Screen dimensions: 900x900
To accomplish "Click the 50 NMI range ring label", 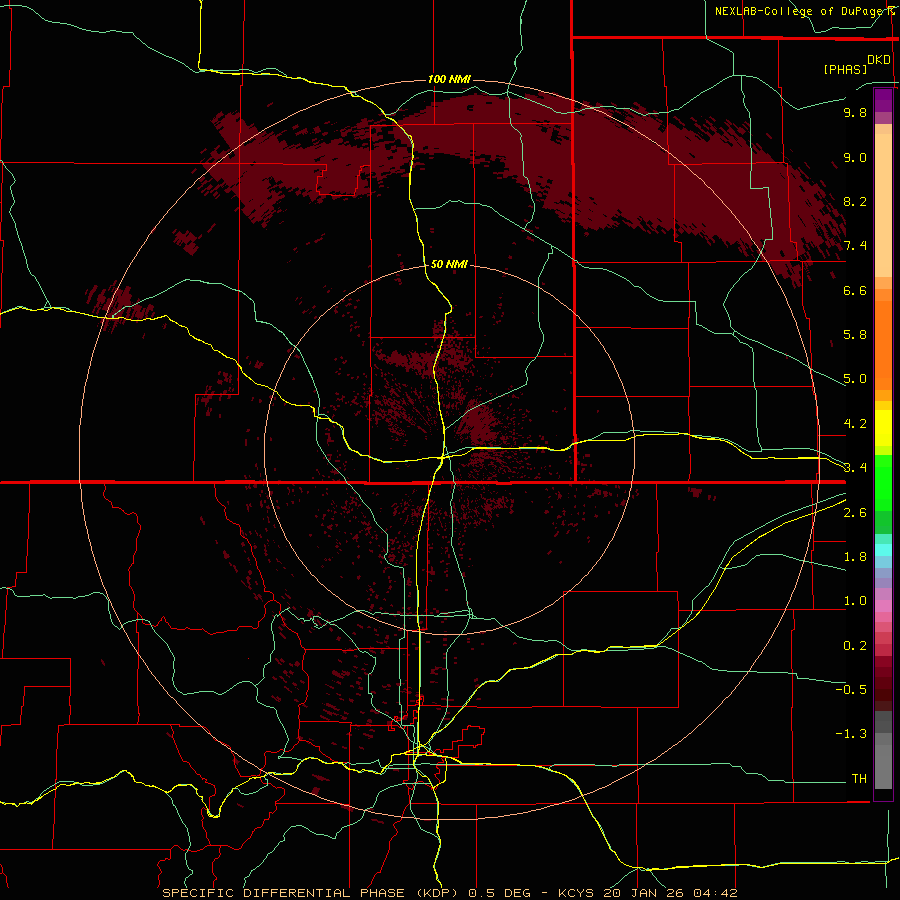I will tap(449, 264).
